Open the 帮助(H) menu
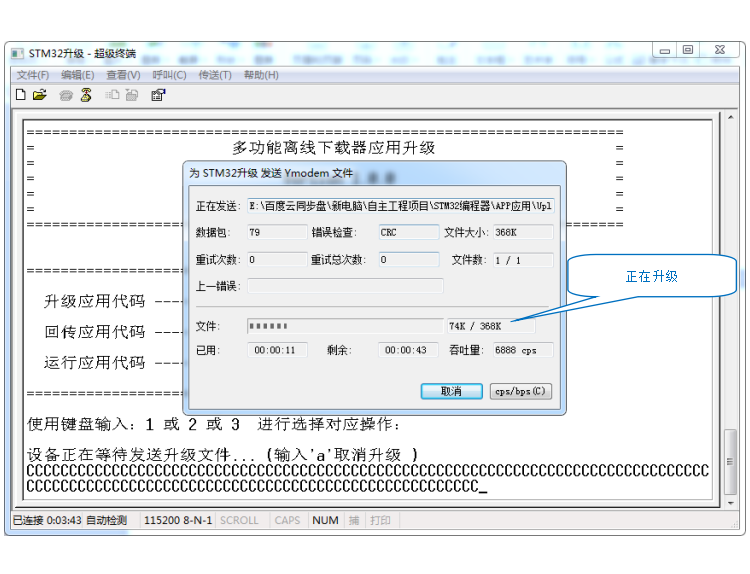 point(261,75)
